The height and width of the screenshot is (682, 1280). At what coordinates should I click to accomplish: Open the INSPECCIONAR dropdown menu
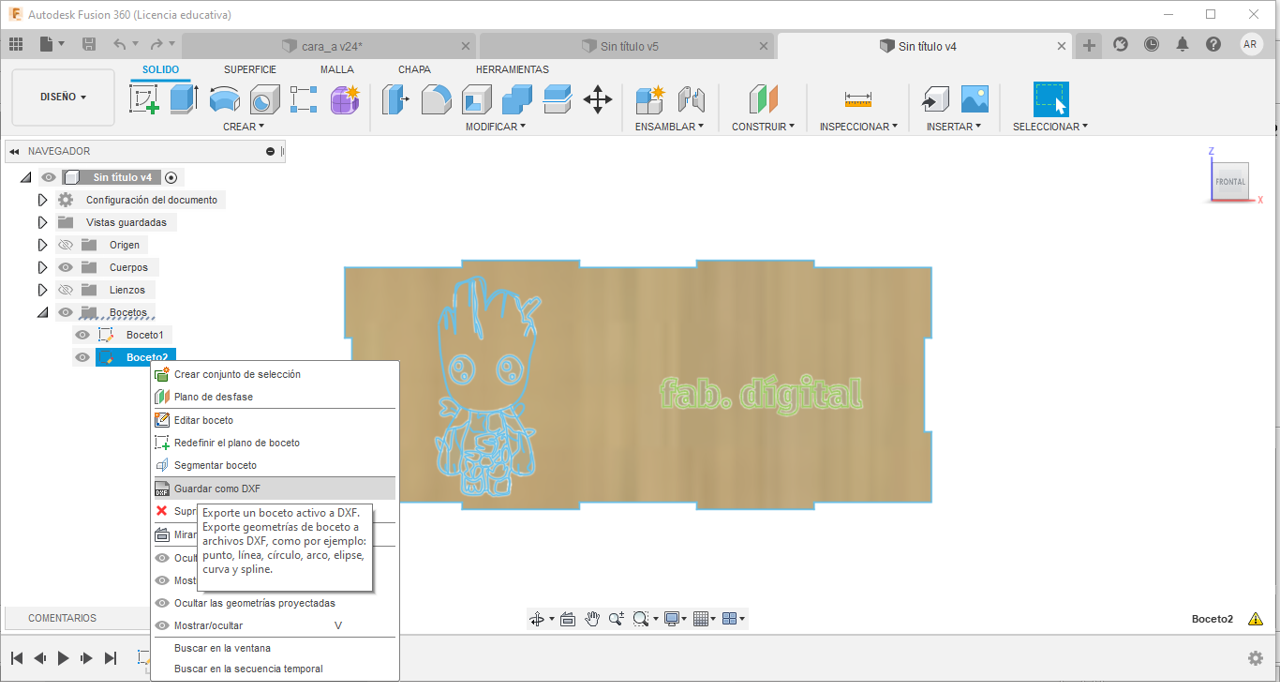(858, 126)
